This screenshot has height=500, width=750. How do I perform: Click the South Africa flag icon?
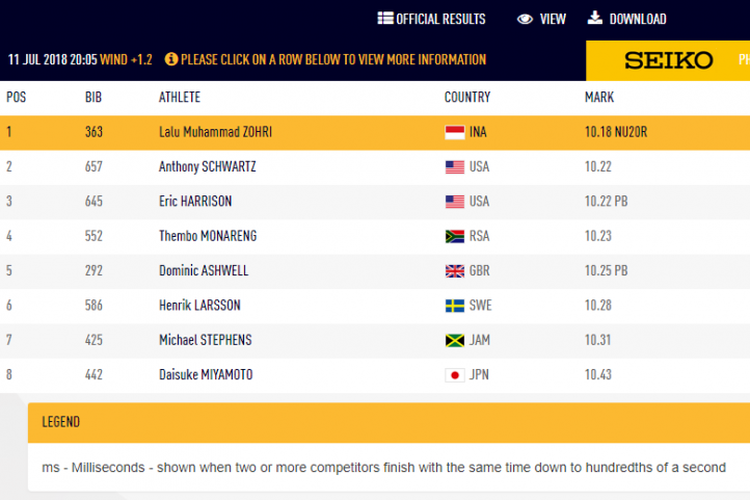[455, 236]
